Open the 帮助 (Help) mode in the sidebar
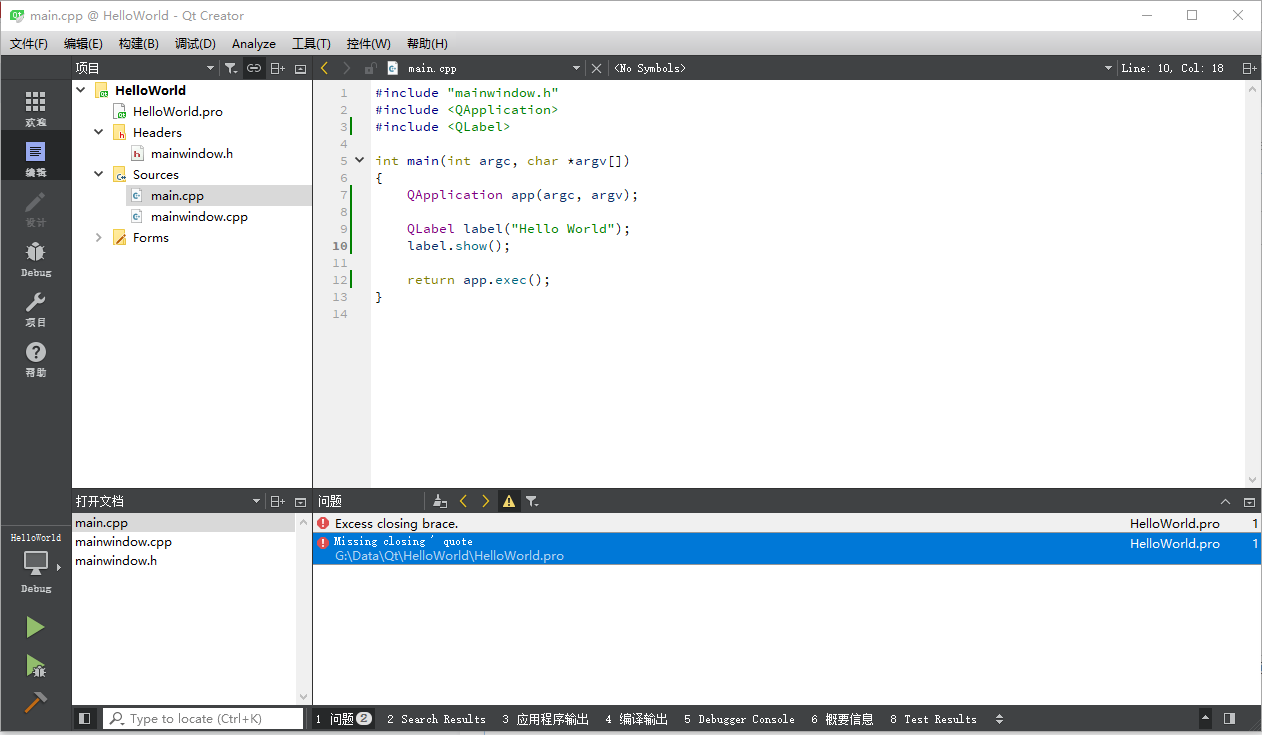The width and height of the screenshot is (1262, 735). [x=36, y=357]
